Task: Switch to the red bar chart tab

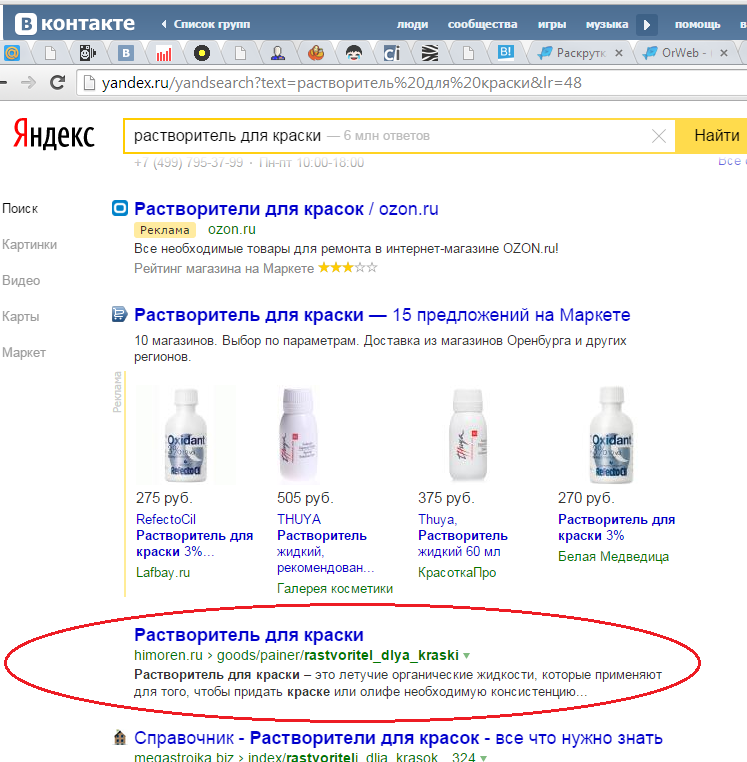Action: (x=164, y=52)
